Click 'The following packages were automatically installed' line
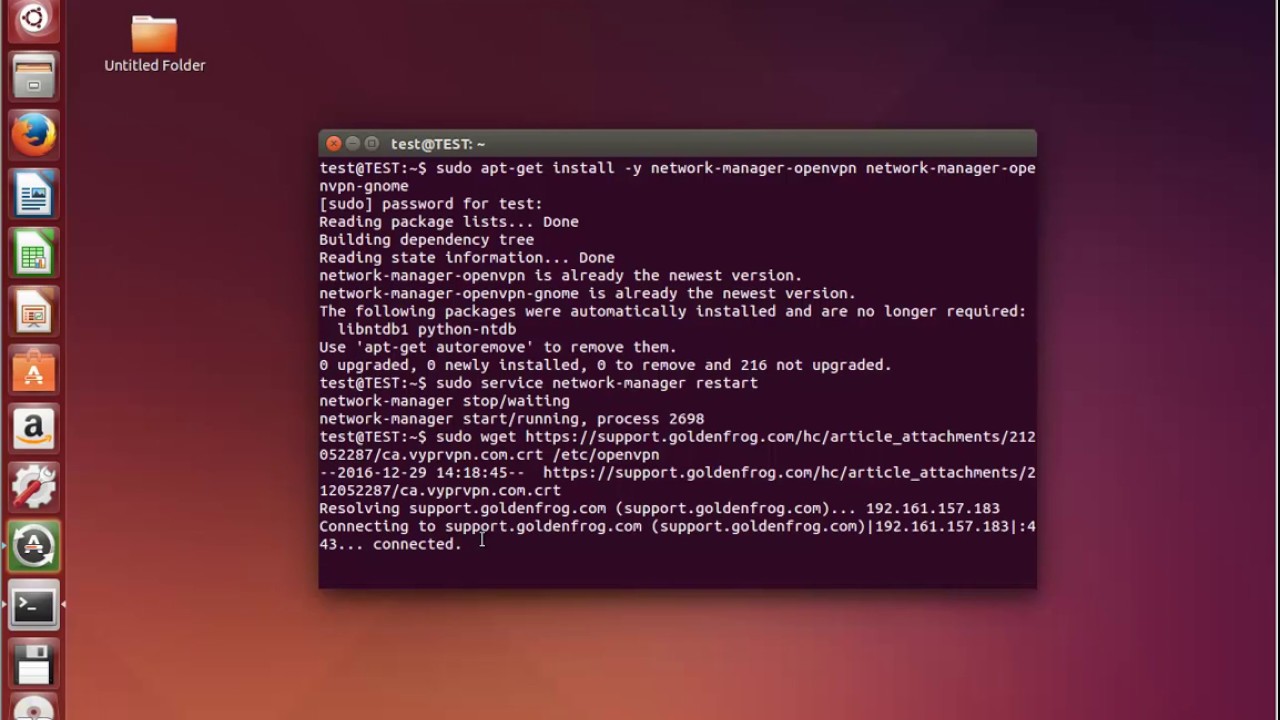The width and height of the screenshot is (1280, 720). pos(672,312)
